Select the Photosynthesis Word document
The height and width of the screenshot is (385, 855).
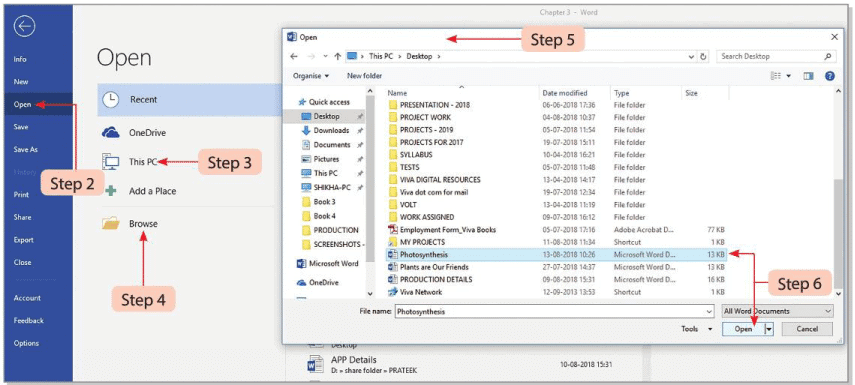pos(556,254)
